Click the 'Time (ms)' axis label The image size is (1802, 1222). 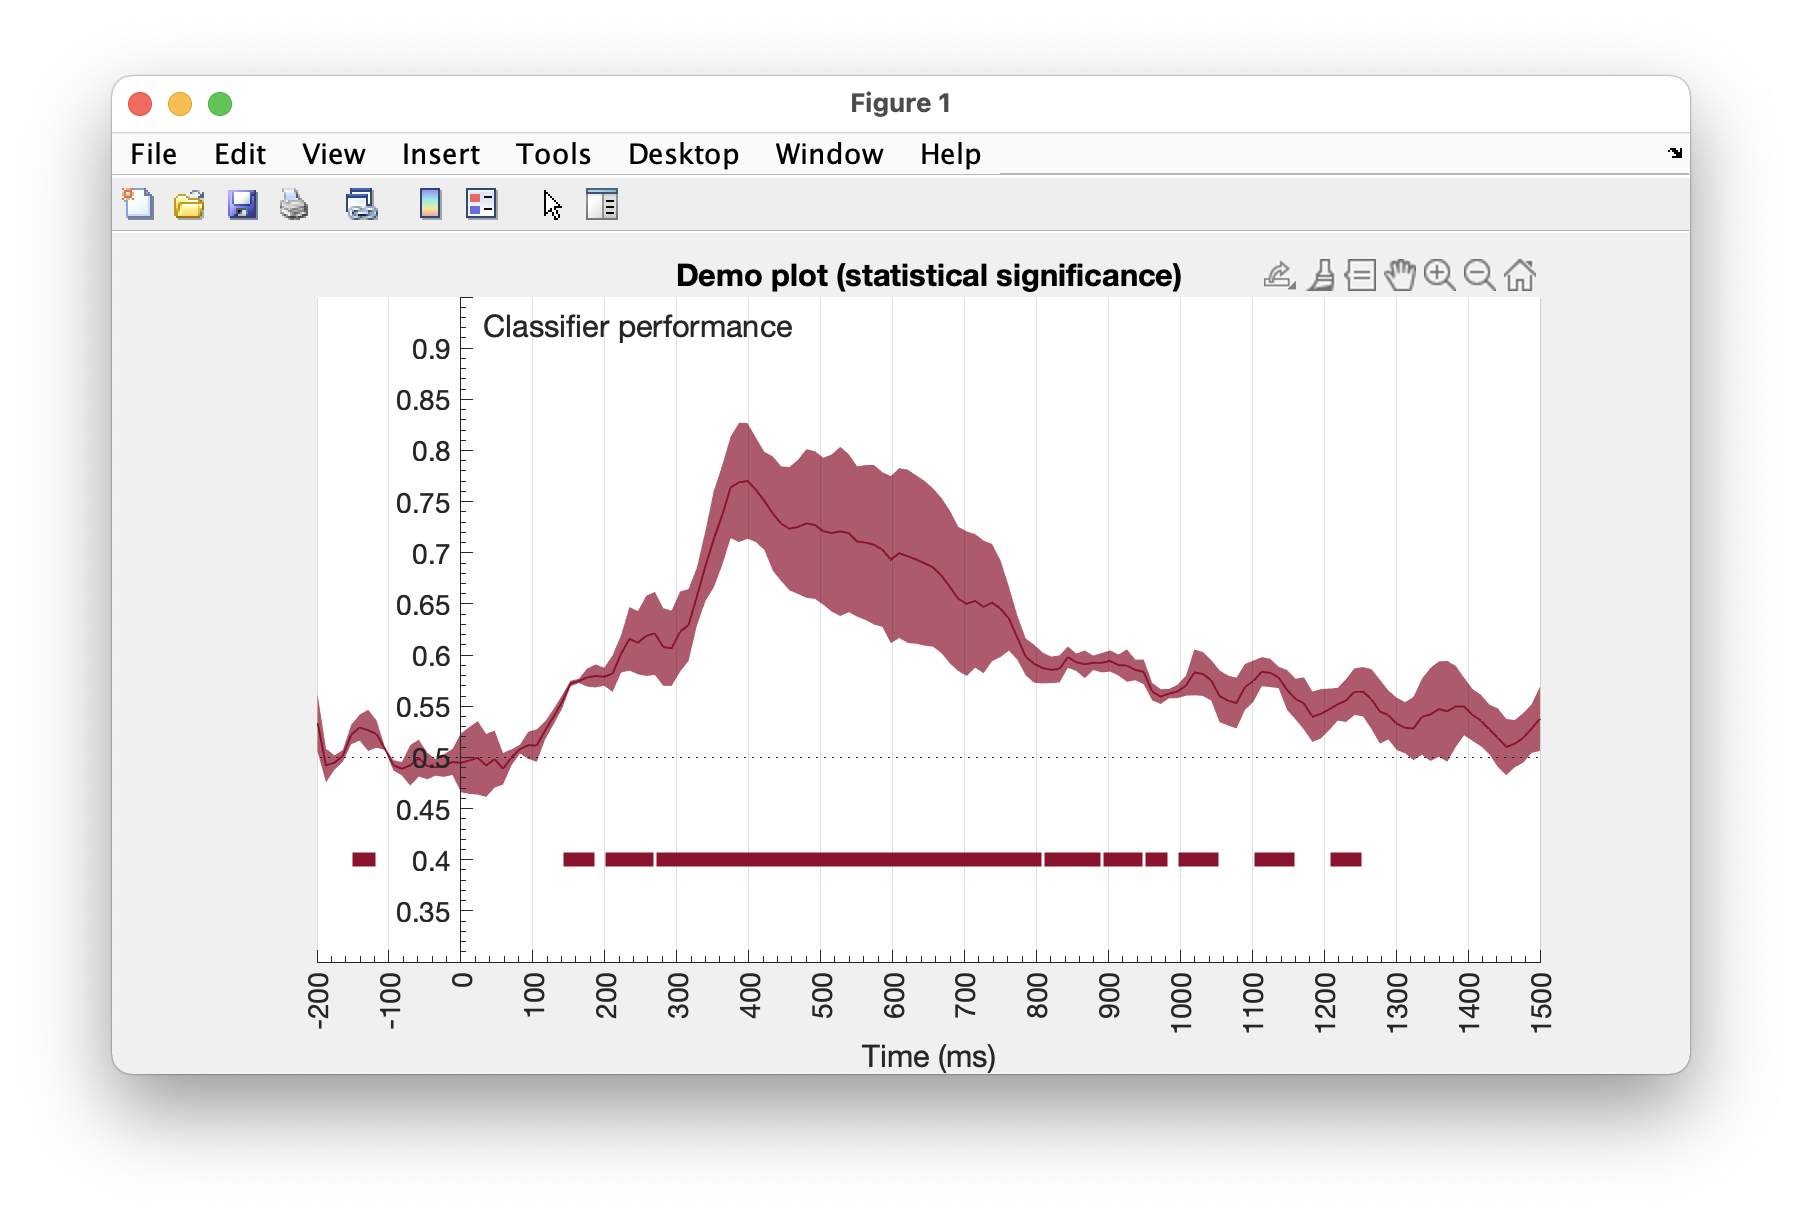pyautogui.click(x=929, y=1056)
